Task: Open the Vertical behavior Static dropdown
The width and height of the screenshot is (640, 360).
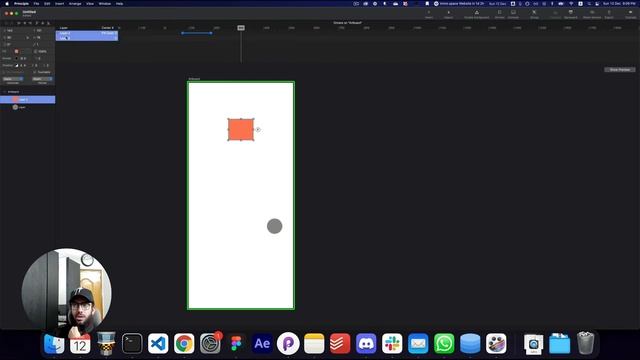Action: pyautogui.click(x=42, y=79)
